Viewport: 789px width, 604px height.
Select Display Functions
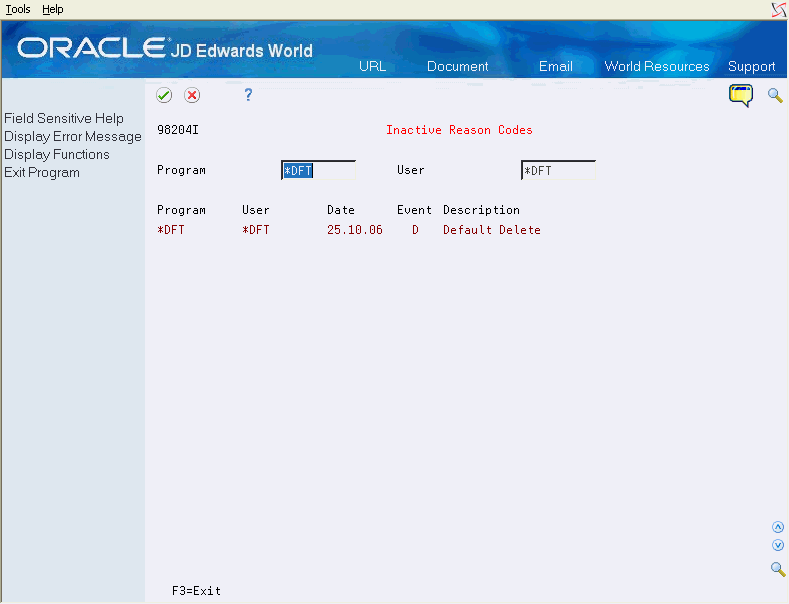click(x=57, y=155)
